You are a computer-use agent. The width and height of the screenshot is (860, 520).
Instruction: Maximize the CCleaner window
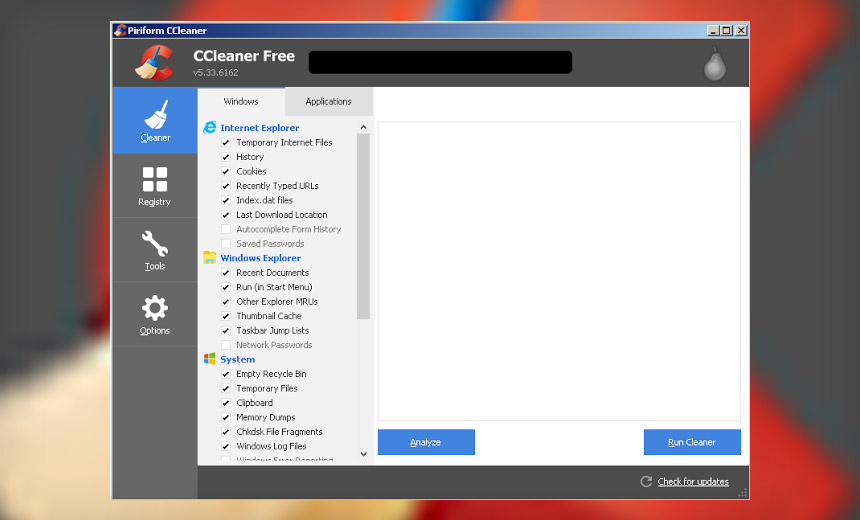point(727,31)
